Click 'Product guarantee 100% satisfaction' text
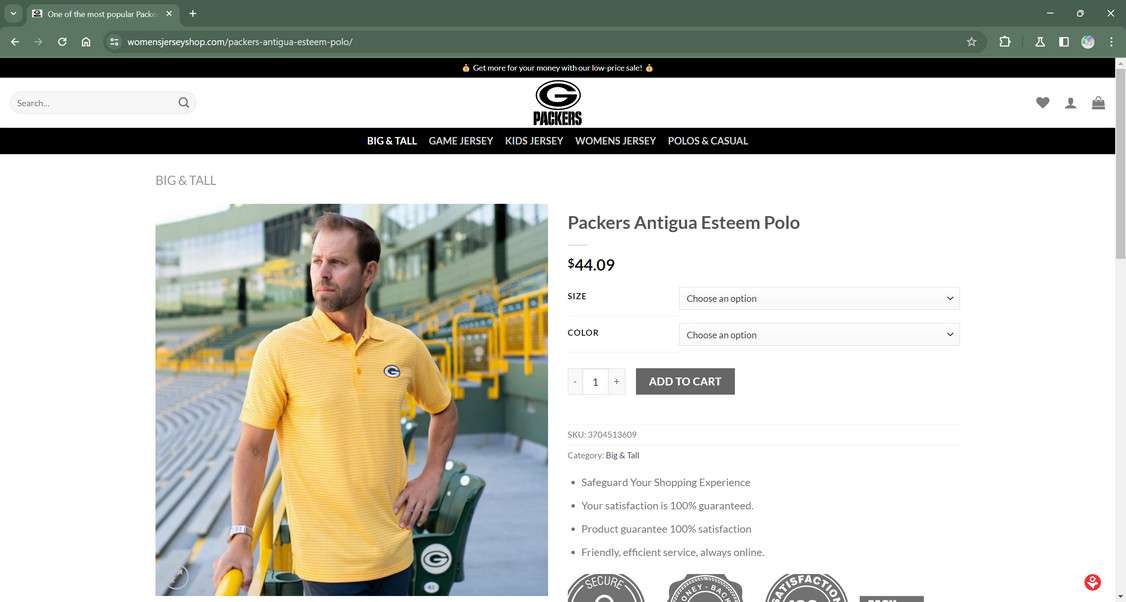This screenshot has height=602, width=1126. click(666, 529)
